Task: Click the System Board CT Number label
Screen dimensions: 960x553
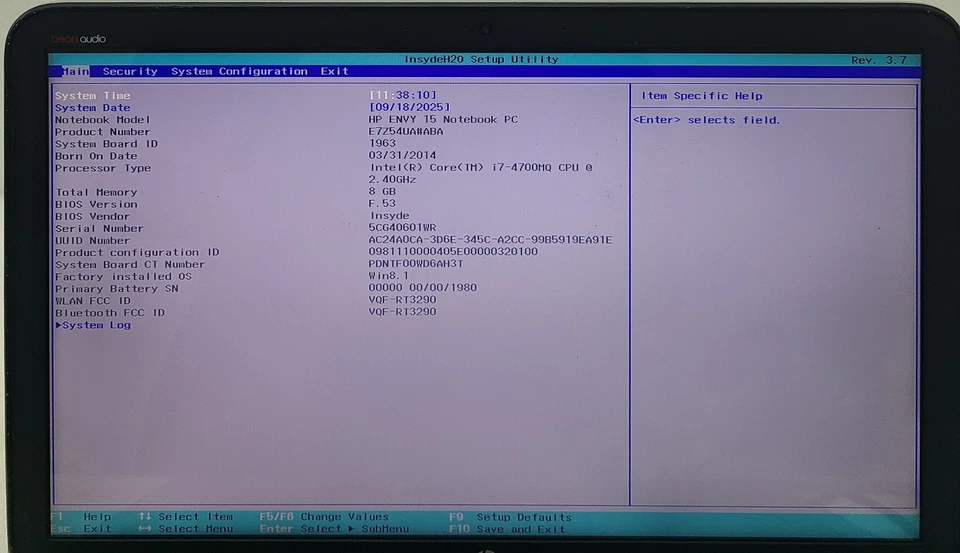Action: [x=130, y=265]
